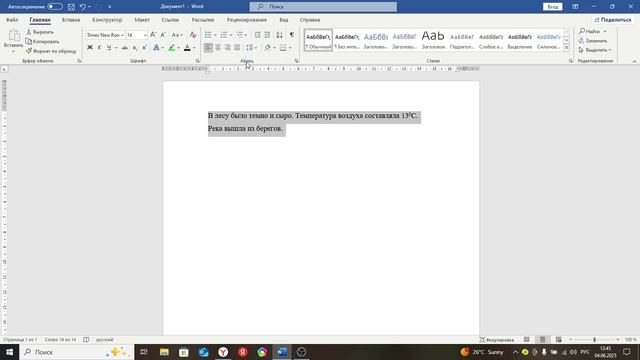
Task: Align text to the left
Action: pyautogui.click(x=208, y=48)
